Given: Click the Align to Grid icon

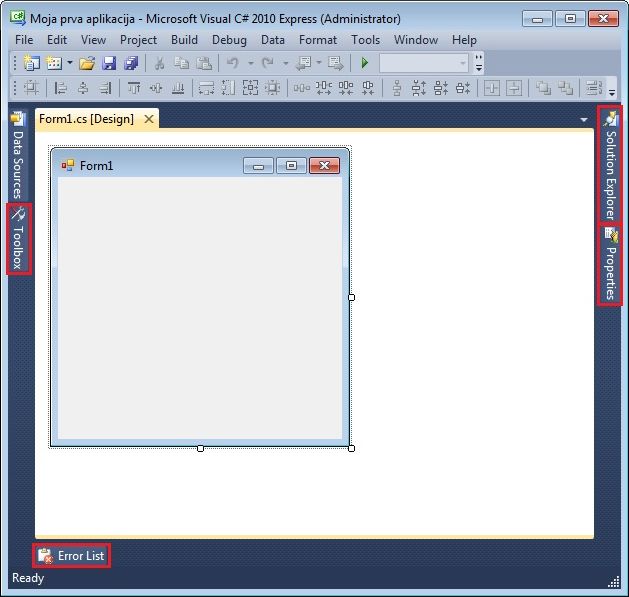Looking at the screenshot, I should (31, 88).
